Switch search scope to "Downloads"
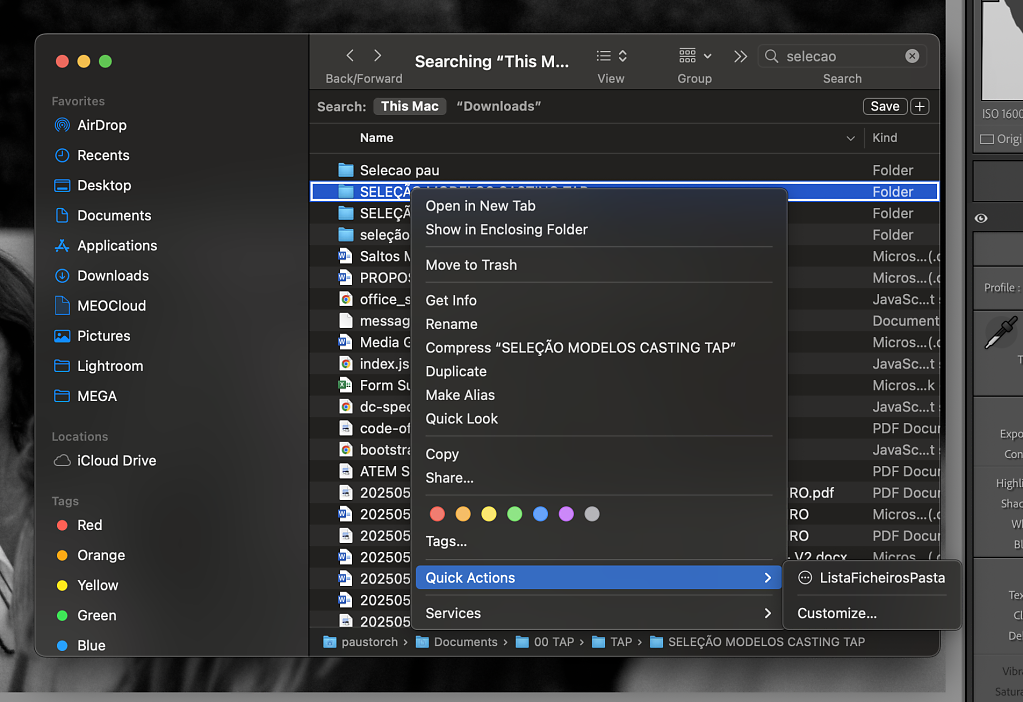The image size is (1023, 702). click(x=498, y=106)
